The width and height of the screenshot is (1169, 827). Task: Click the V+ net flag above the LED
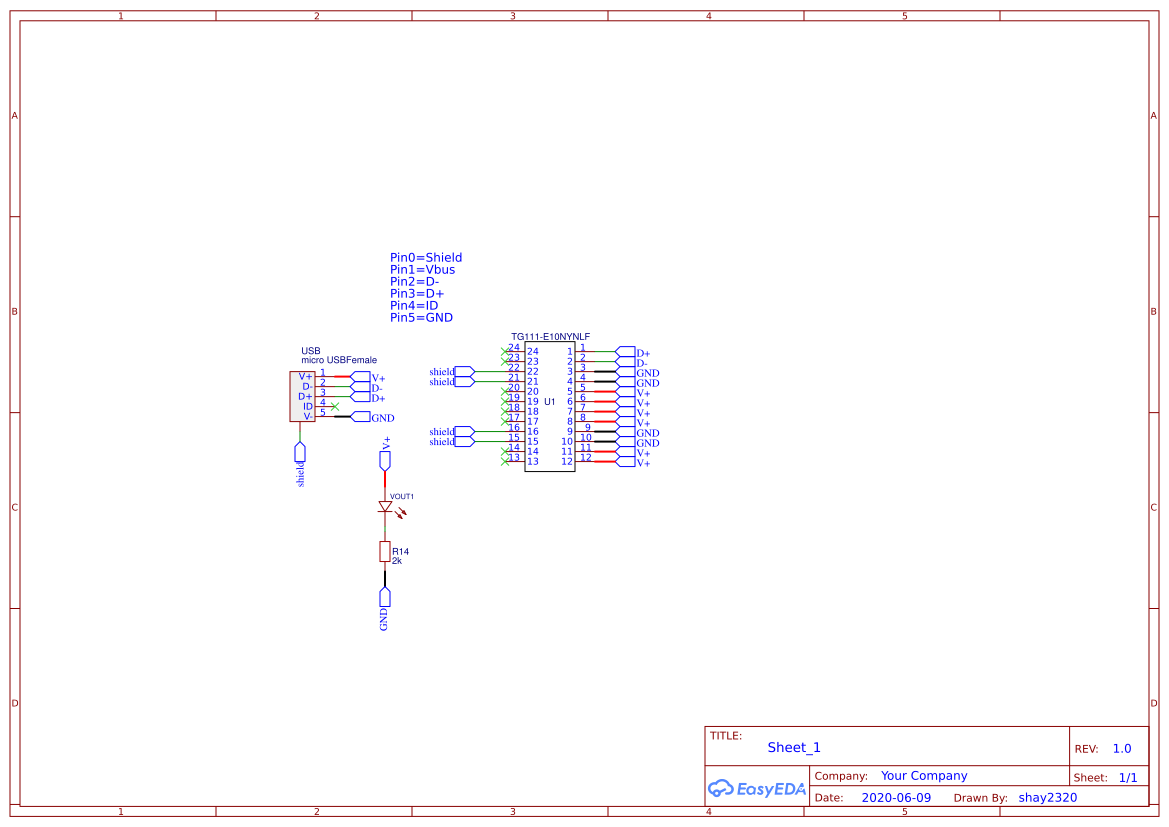tap(384, 458)
